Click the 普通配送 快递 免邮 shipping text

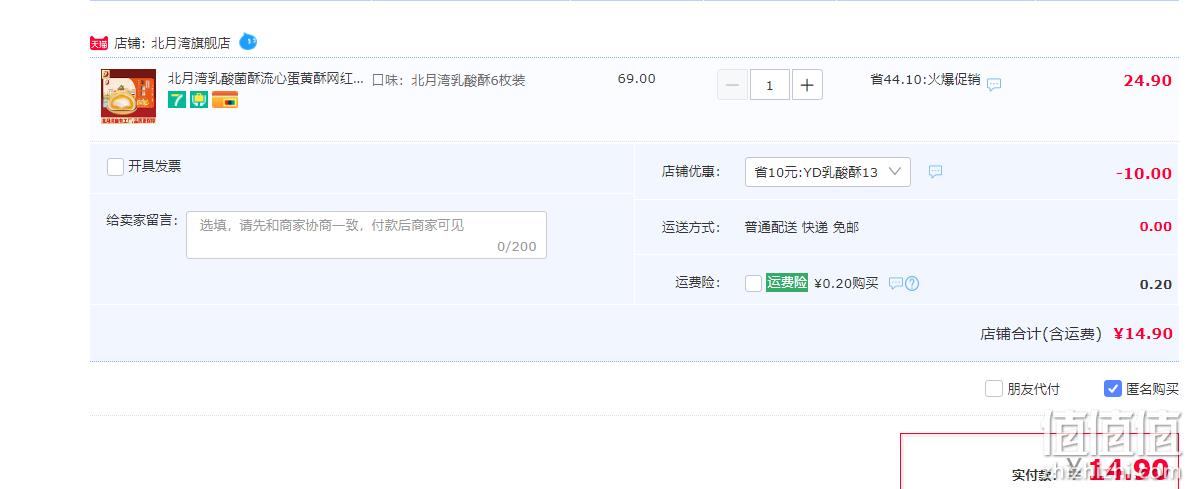802,227
